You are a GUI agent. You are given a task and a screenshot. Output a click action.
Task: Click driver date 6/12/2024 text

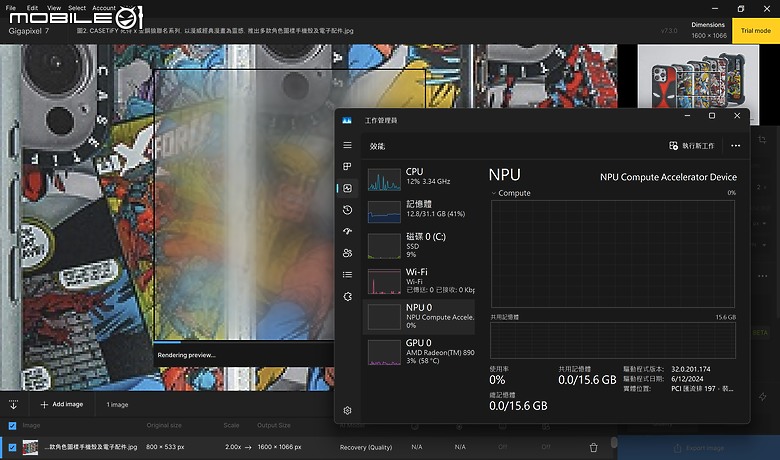[x=687, y=379]
